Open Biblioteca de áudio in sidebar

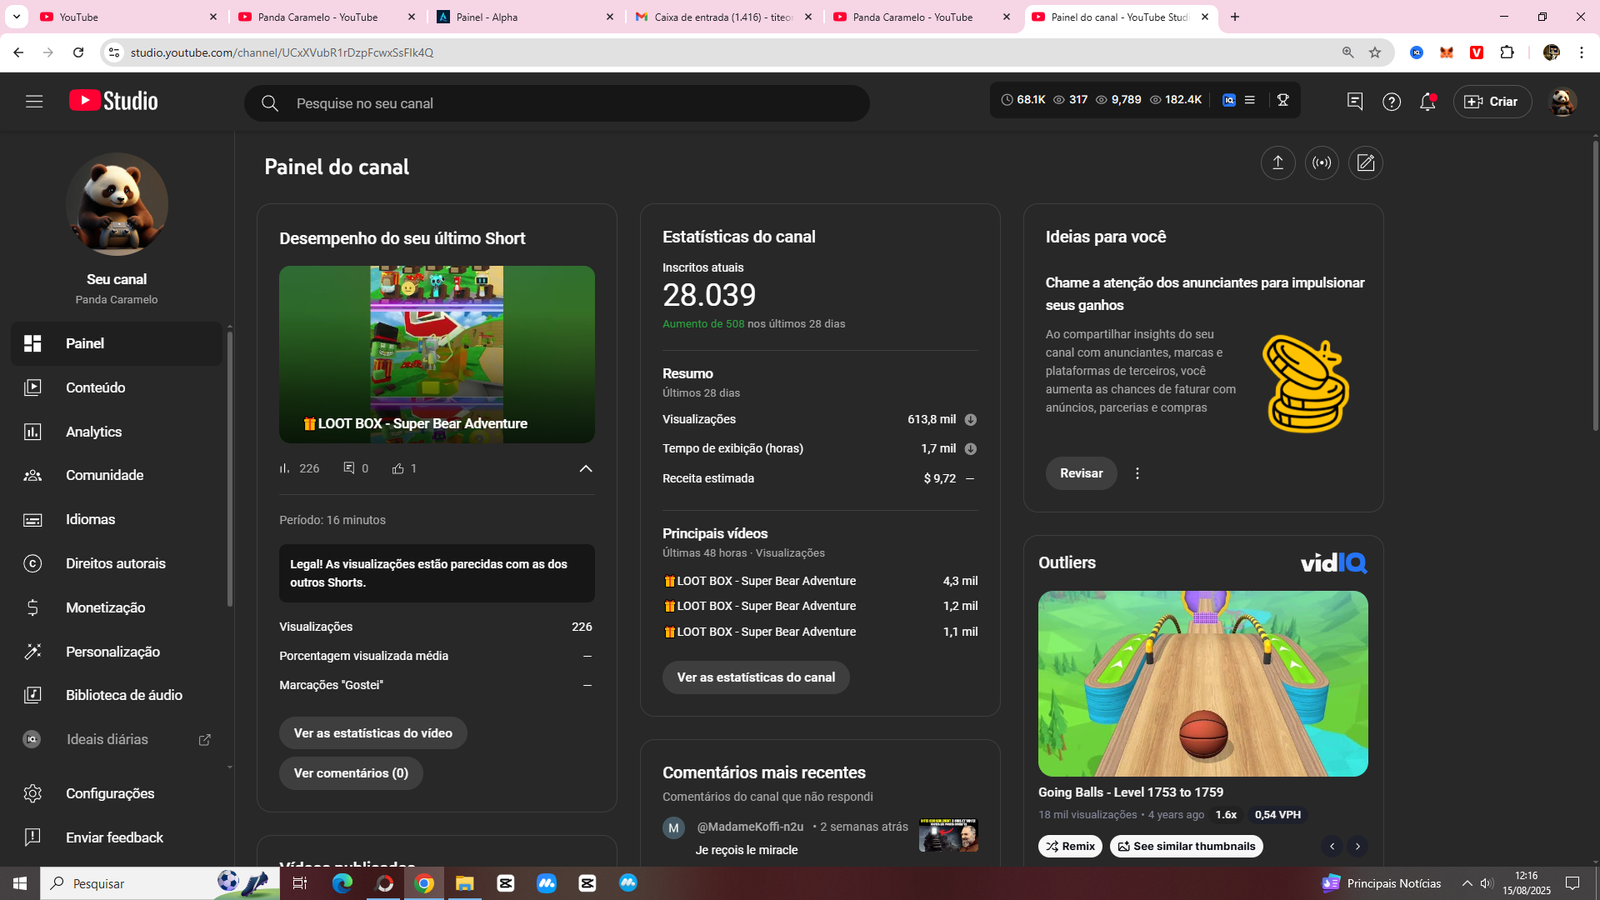(117, 695)
